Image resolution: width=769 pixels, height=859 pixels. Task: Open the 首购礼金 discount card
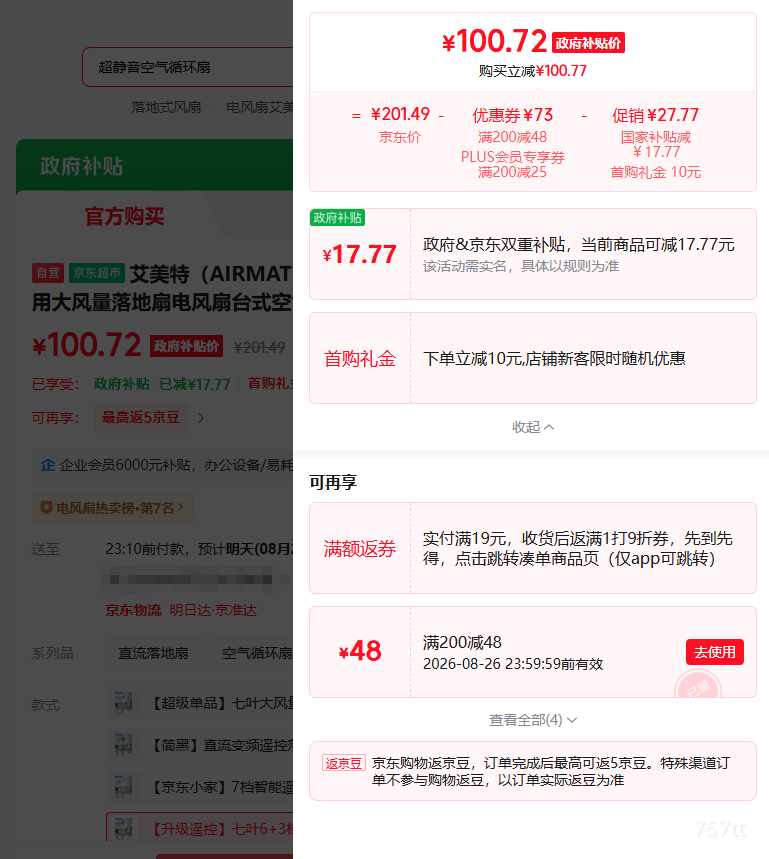coord(533,358)
